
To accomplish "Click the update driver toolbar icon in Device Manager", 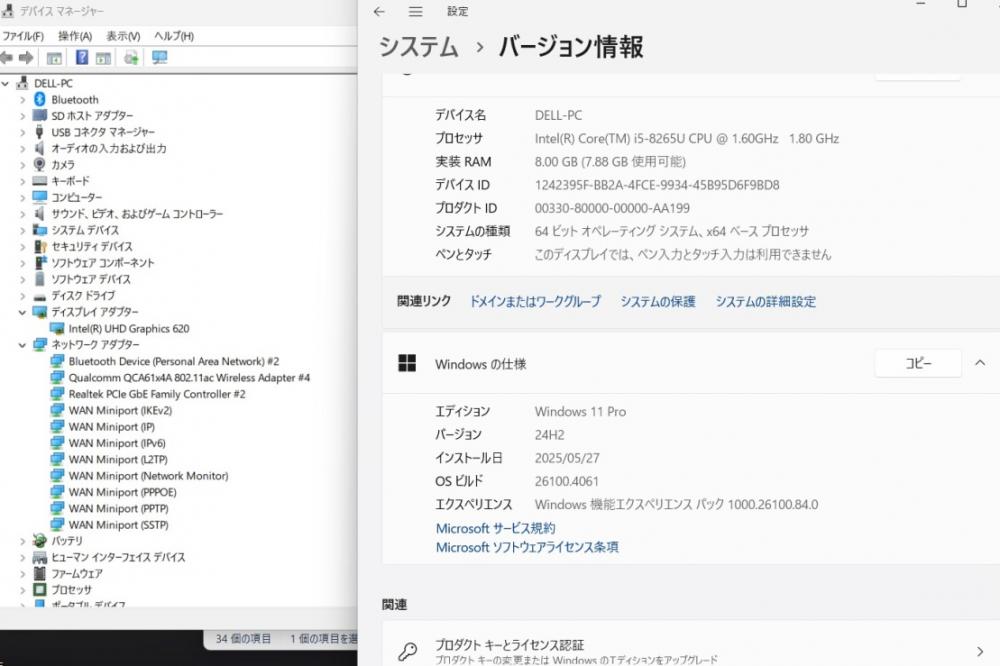I will [131, 58].
